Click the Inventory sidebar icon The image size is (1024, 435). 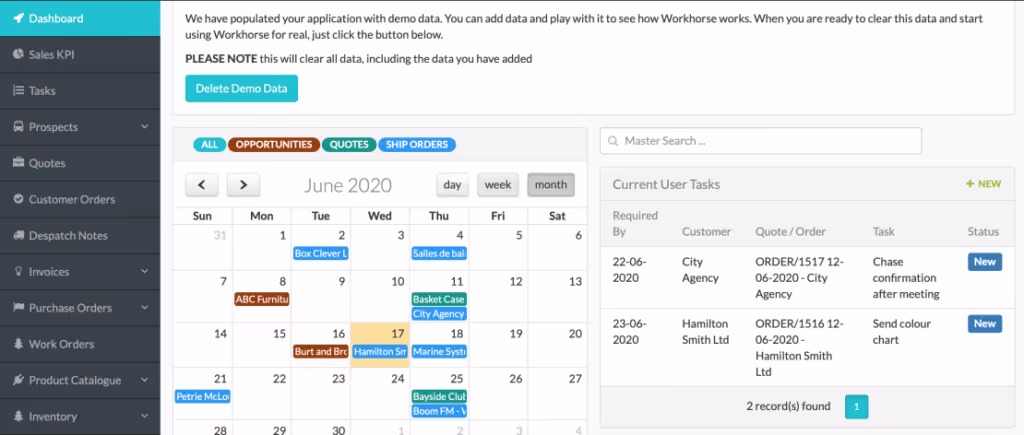(x=18, y=416)
